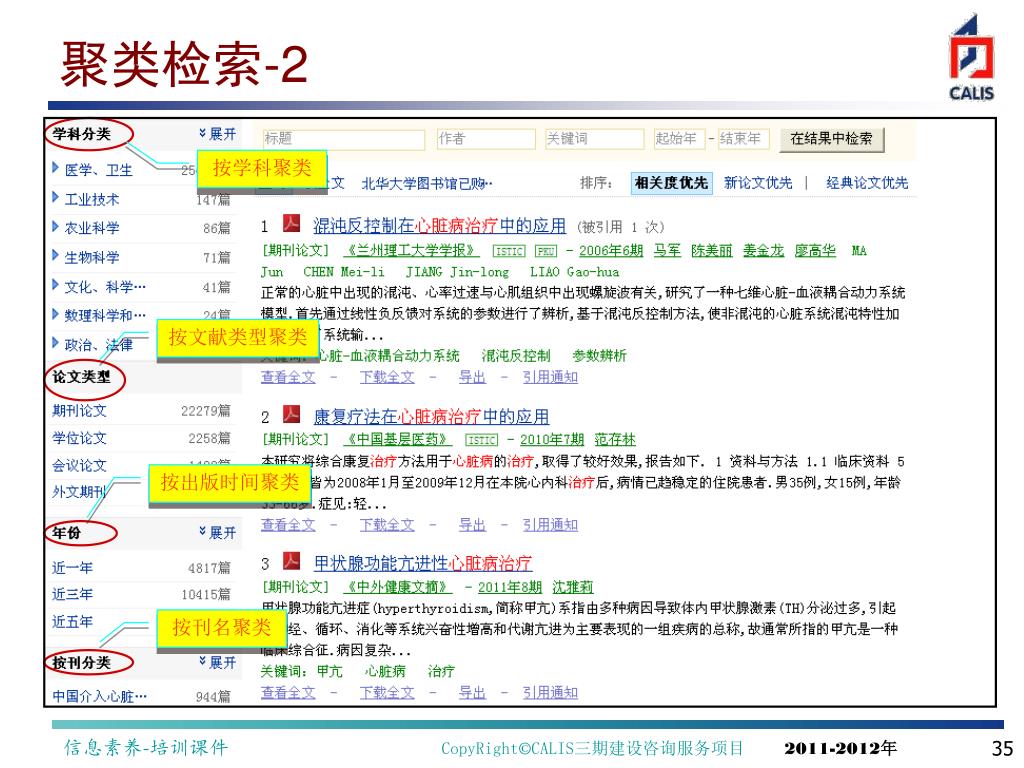Open title 混沌反控制在心脏病治疗中的应用
Viewport: 1024px width, 768px height.
coord(439,226)
